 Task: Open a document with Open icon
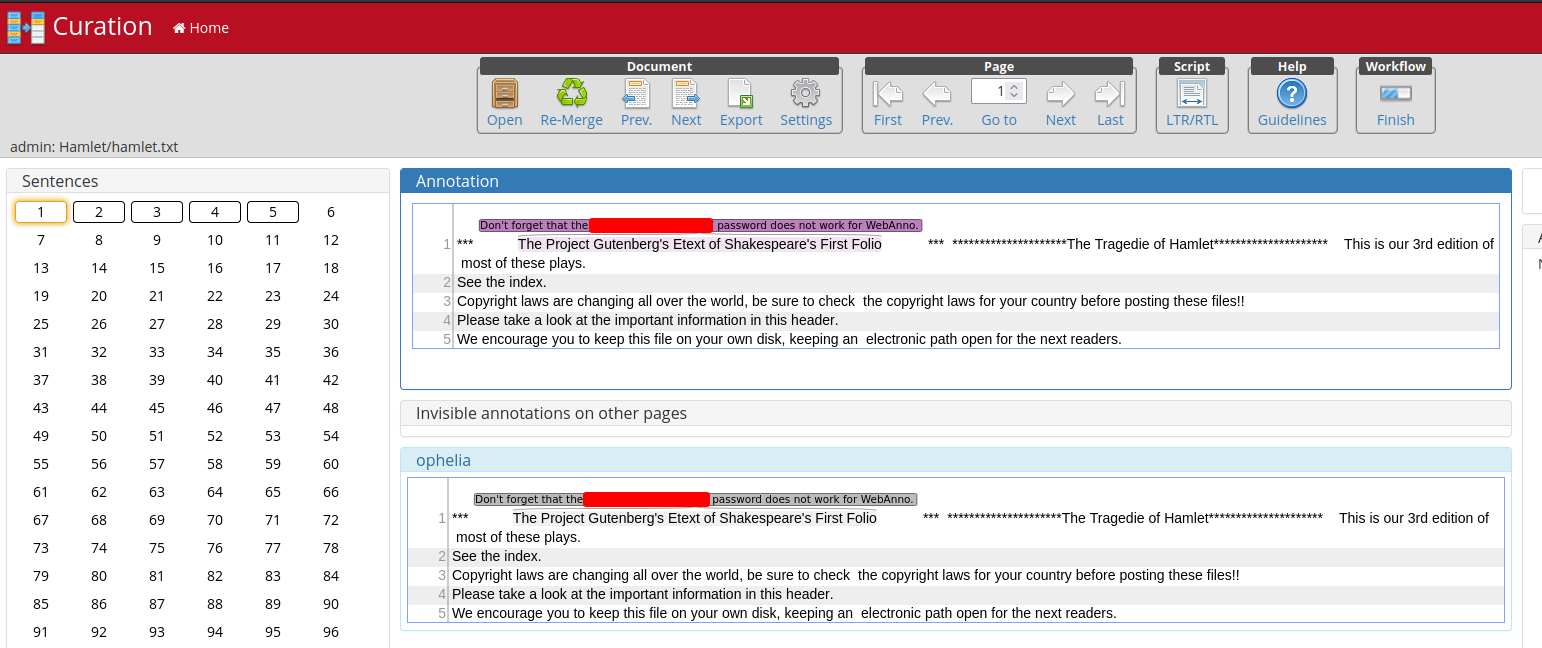[x=505, y=94]
